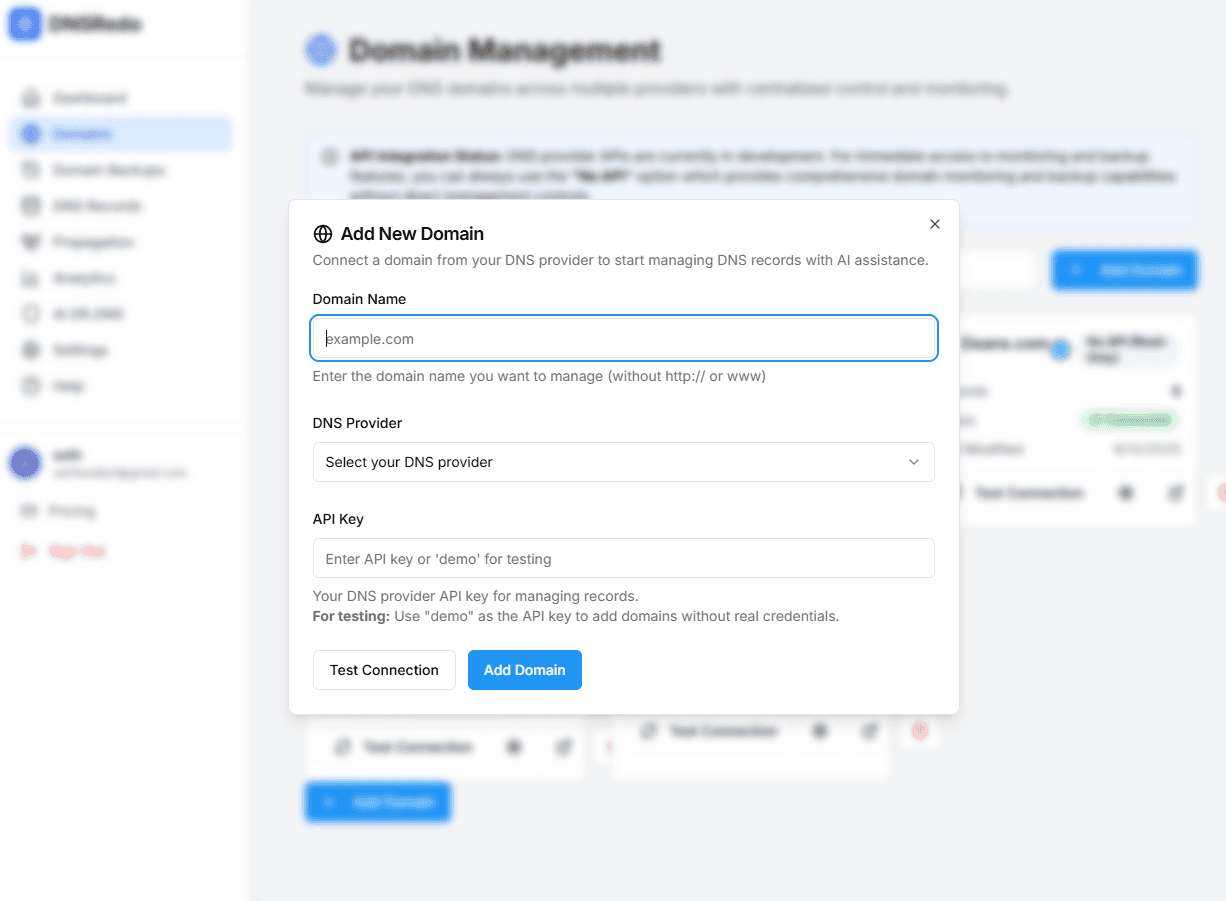Open Dashboard in the blurred sidebar

[120, 98]
